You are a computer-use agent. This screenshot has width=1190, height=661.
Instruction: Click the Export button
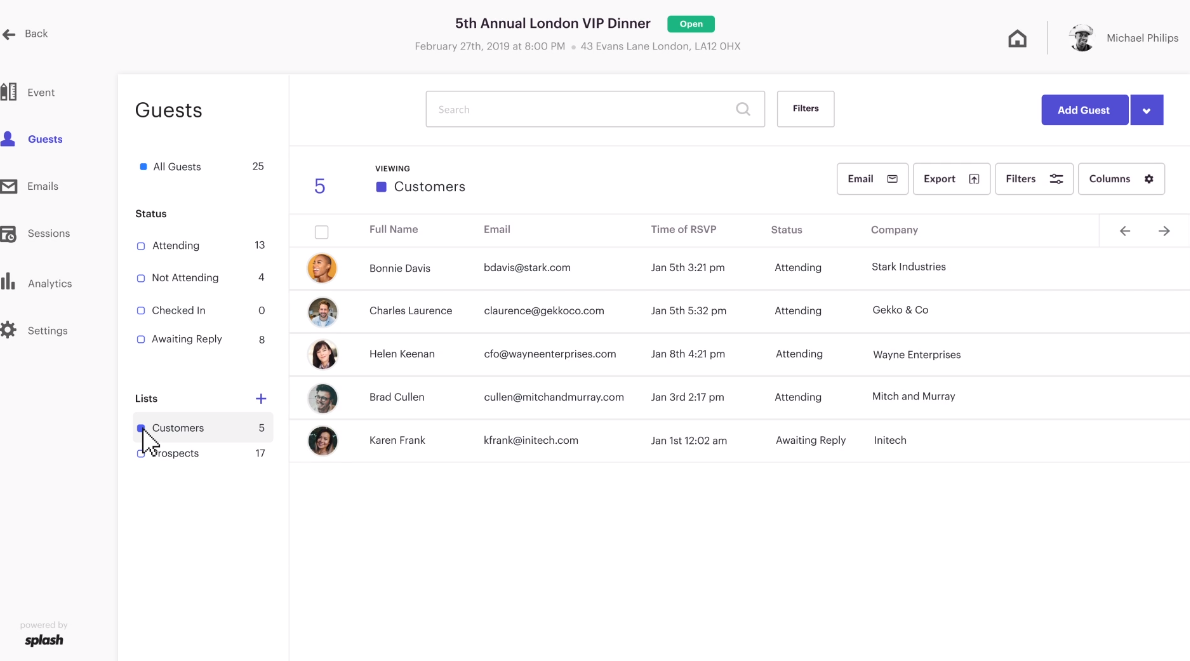[951, 179]
